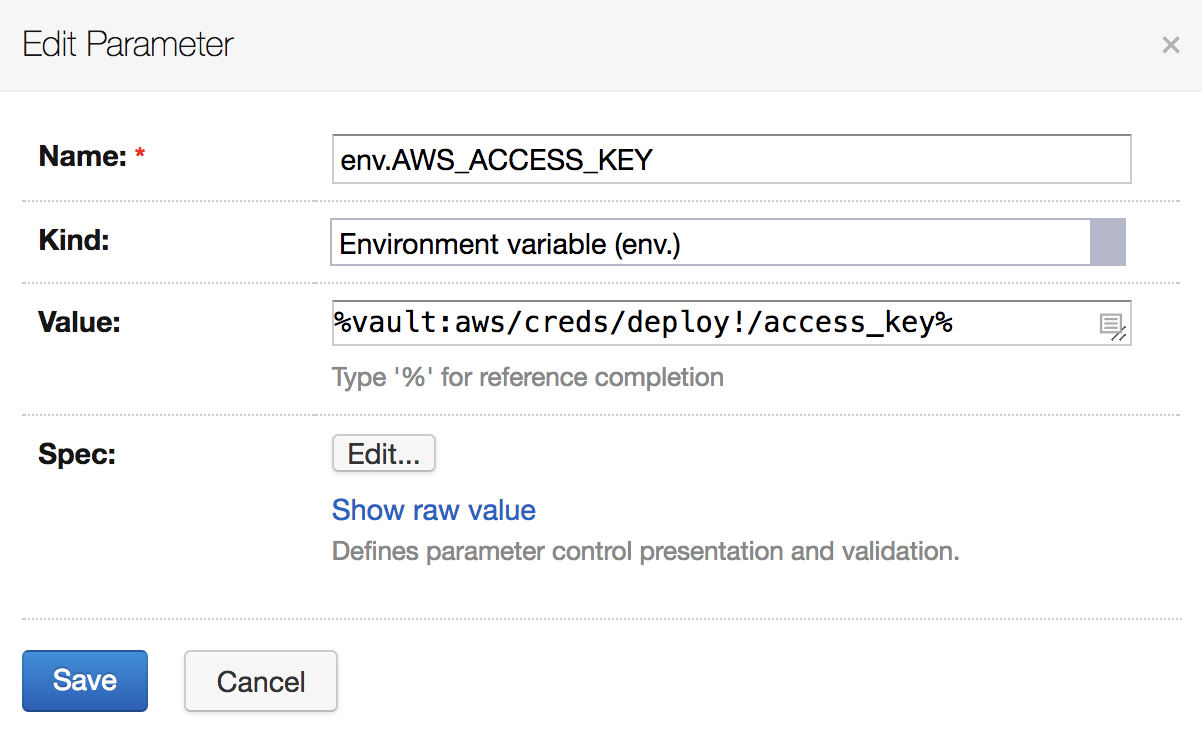The height and width of the screenshot is (736, 1202).
Task: Click the gray arrow of Kind selector
Action: pyautogui.click(x=1108, y=243)
